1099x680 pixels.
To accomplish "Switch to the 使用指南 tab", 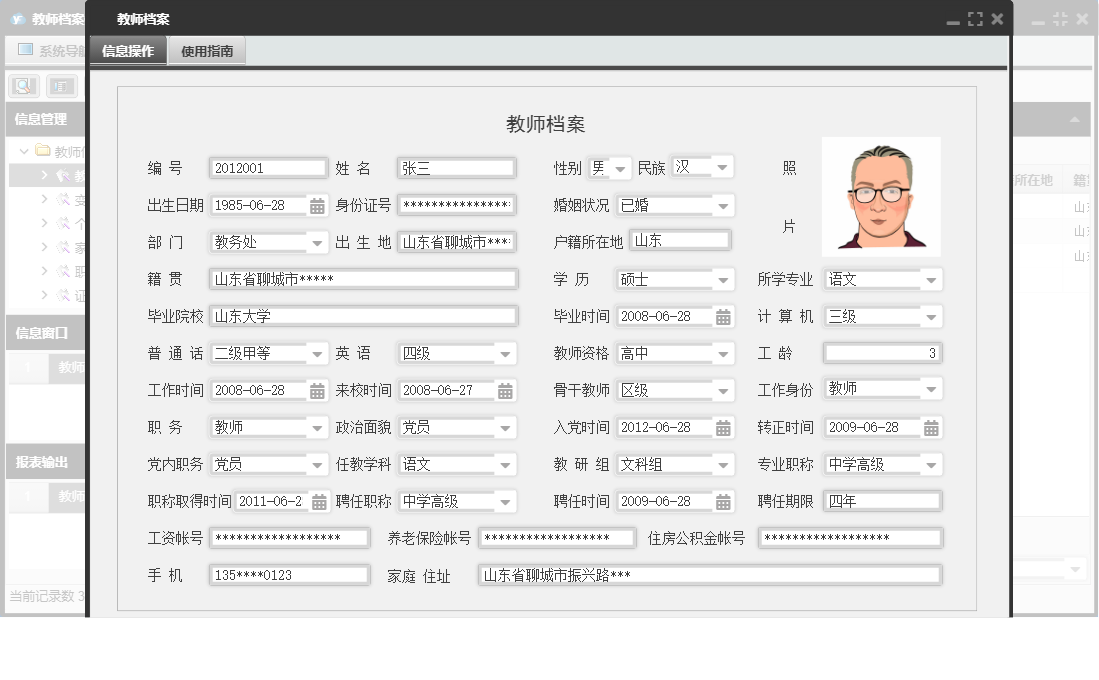I will (x=206, y=48).
